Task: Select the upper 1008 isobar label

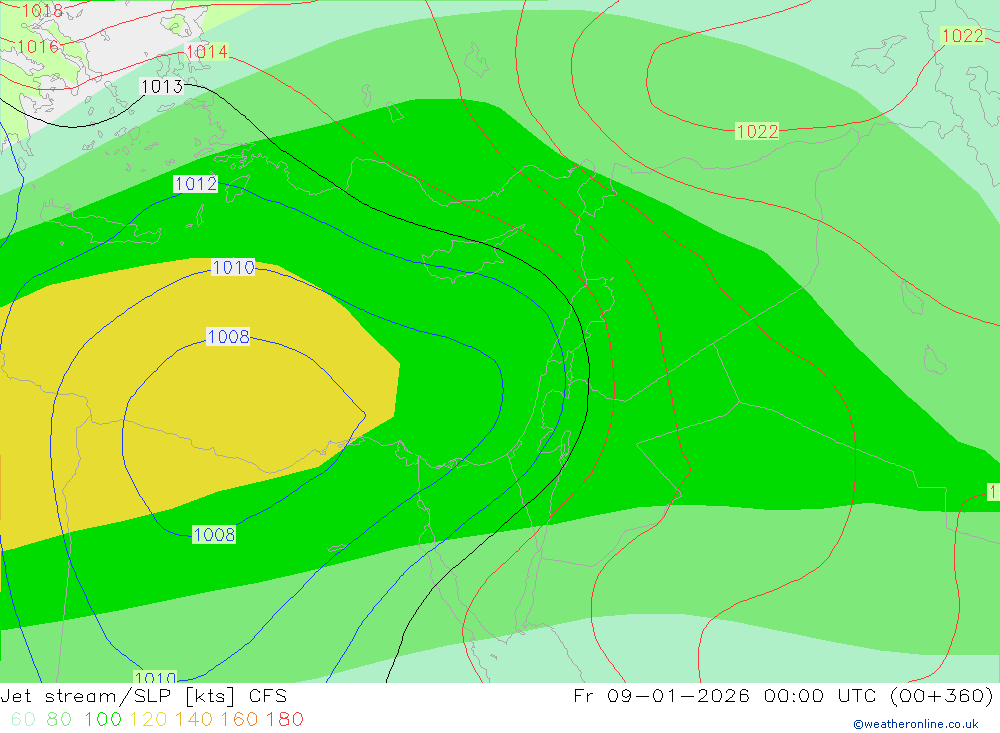Action: [x=228, y=337]
